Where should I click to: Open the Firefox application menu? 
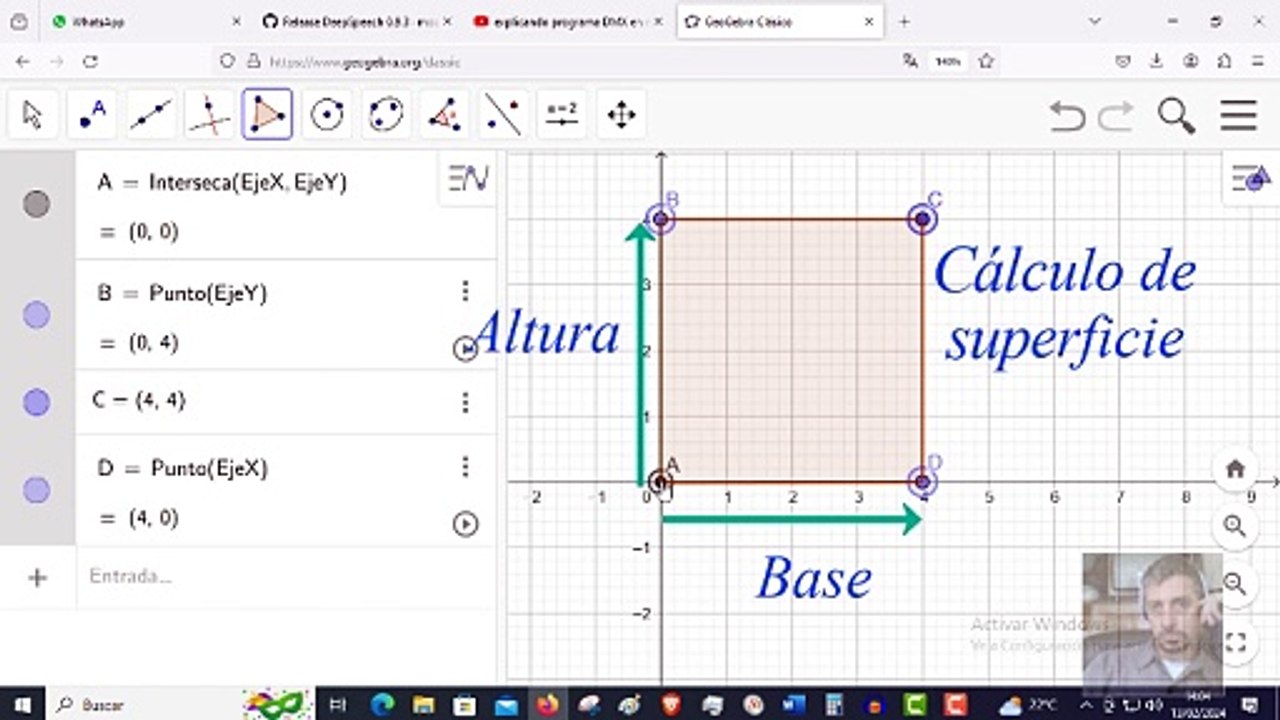[x=1257, y=61]
